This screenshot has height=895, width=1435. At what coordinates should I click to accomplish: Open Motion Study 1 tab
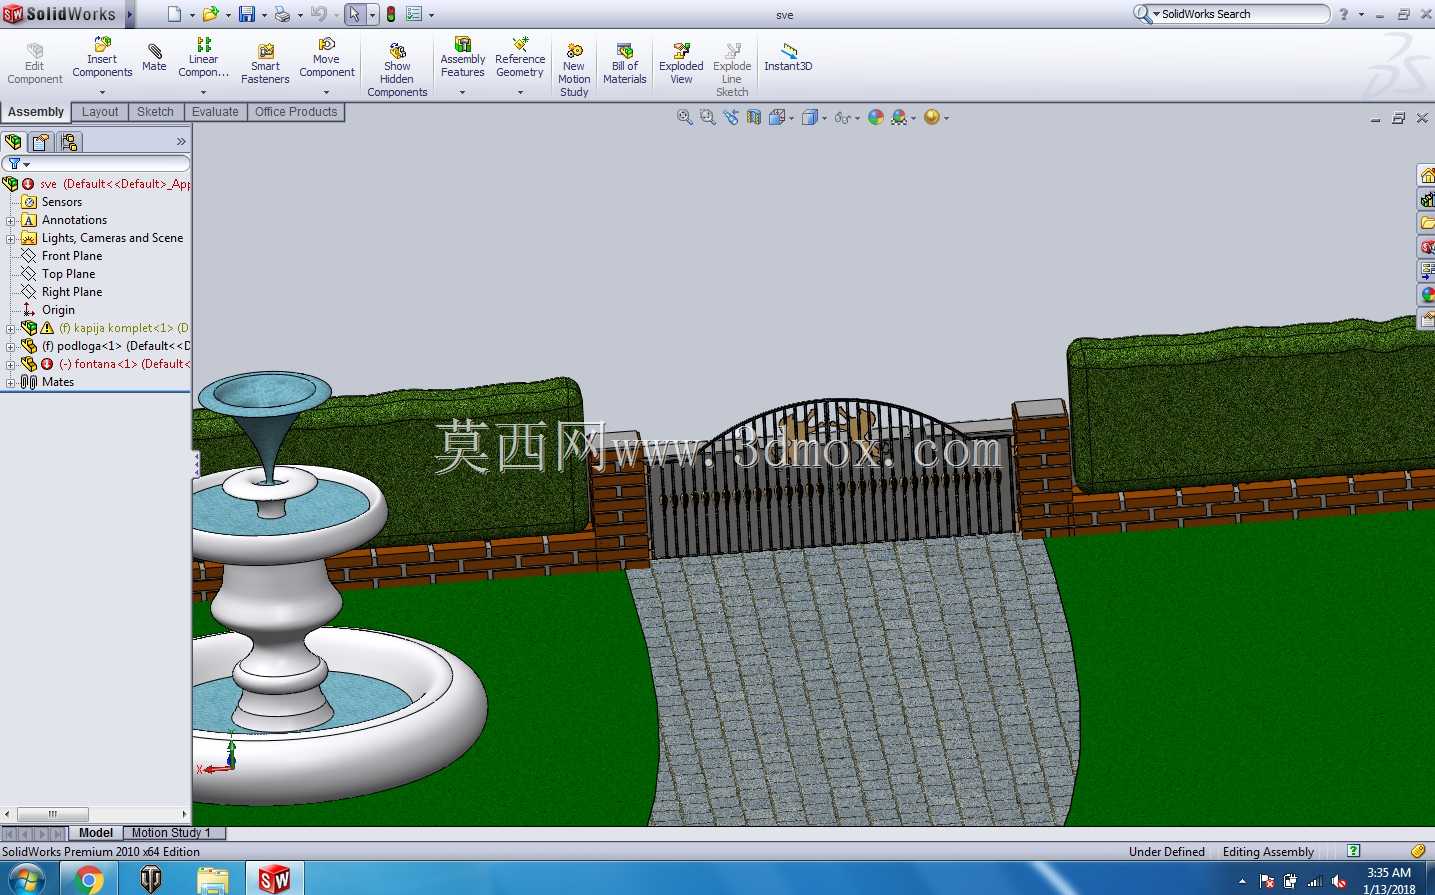(x=171, y=833)
